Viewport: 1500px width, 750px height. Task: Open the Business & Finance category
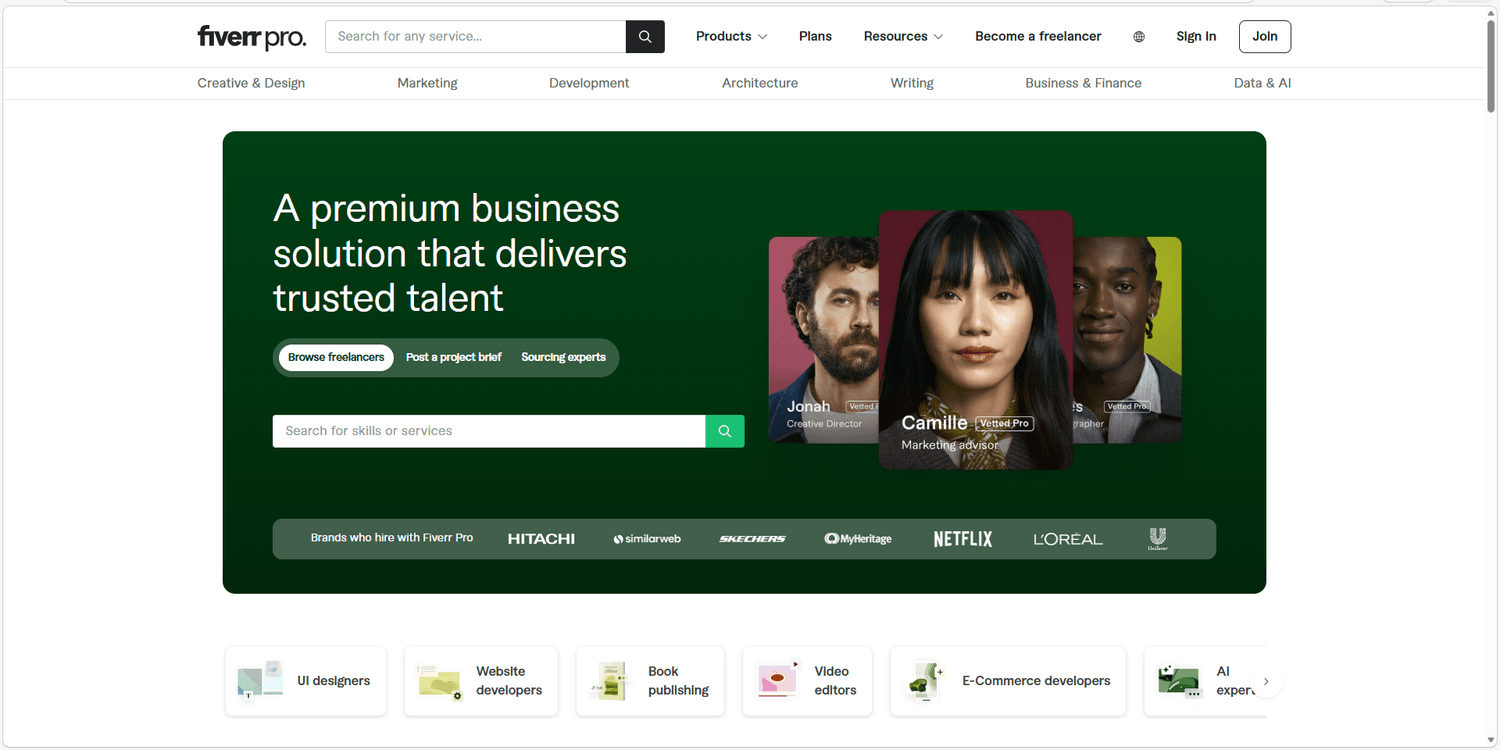(1083, 84)
